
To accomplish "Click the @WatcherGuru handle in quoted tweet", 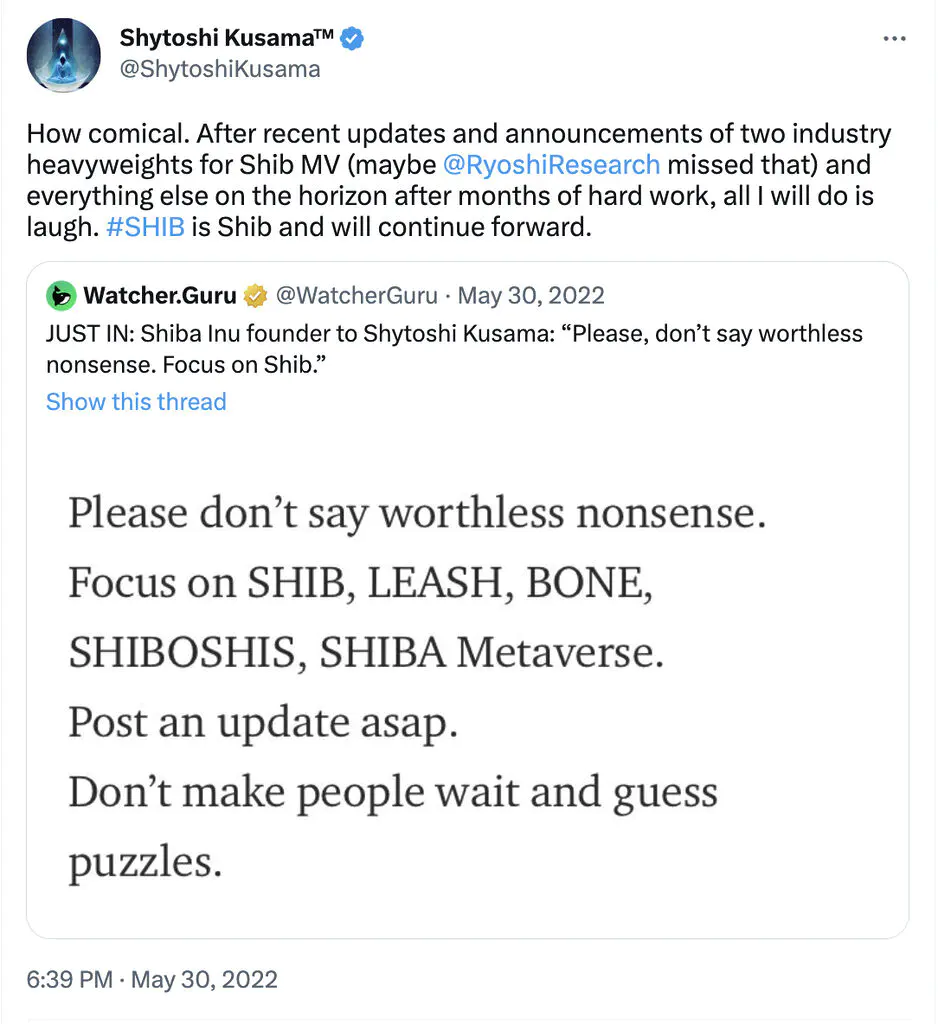I will (357, 296).
